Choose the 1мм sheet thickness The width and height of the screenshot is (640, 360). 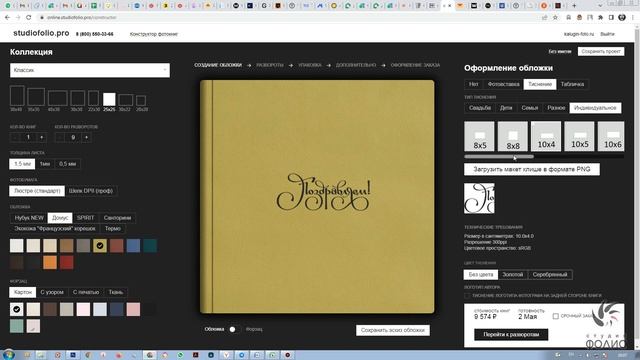coord(45,164)
